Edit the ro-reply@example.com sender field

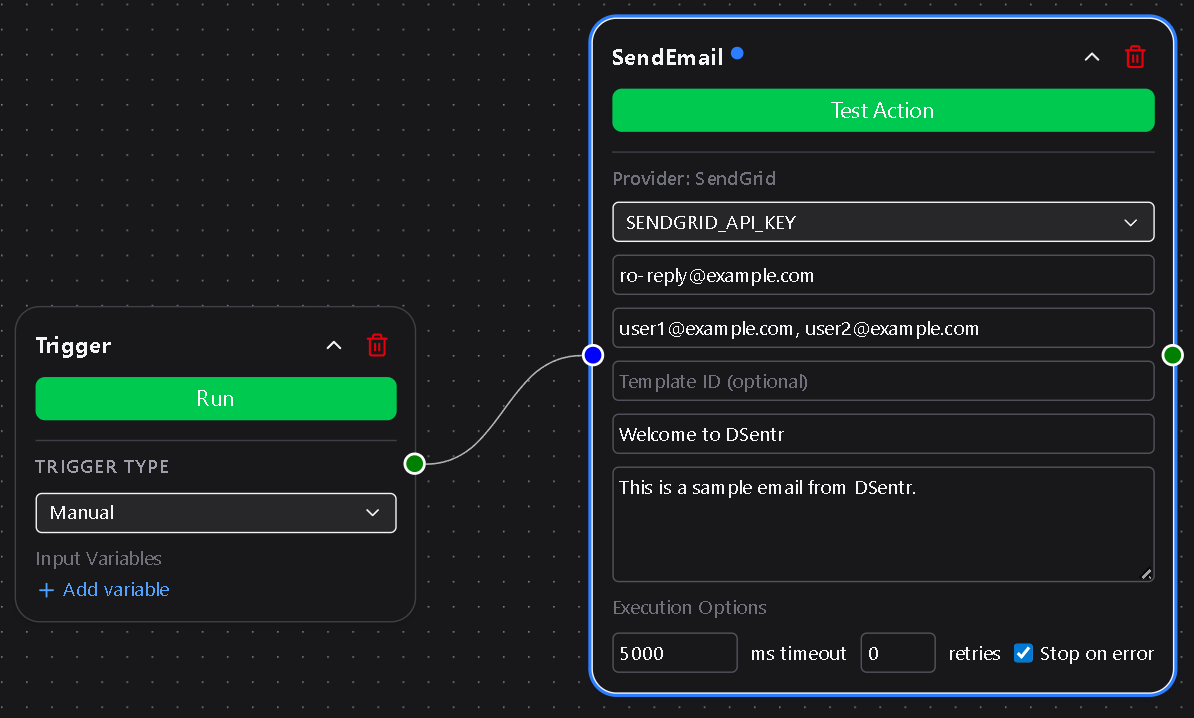(883, 275)
